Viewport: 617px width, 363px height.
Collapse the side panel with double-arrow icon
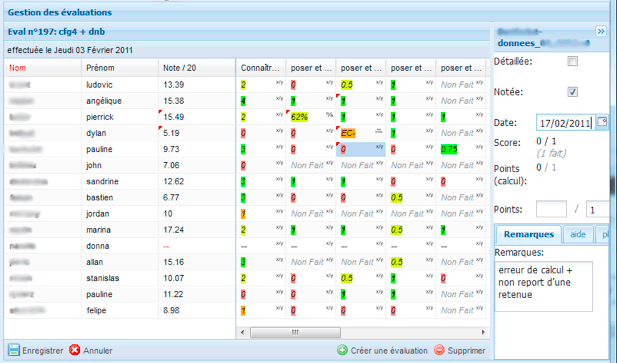coord(601,31)
